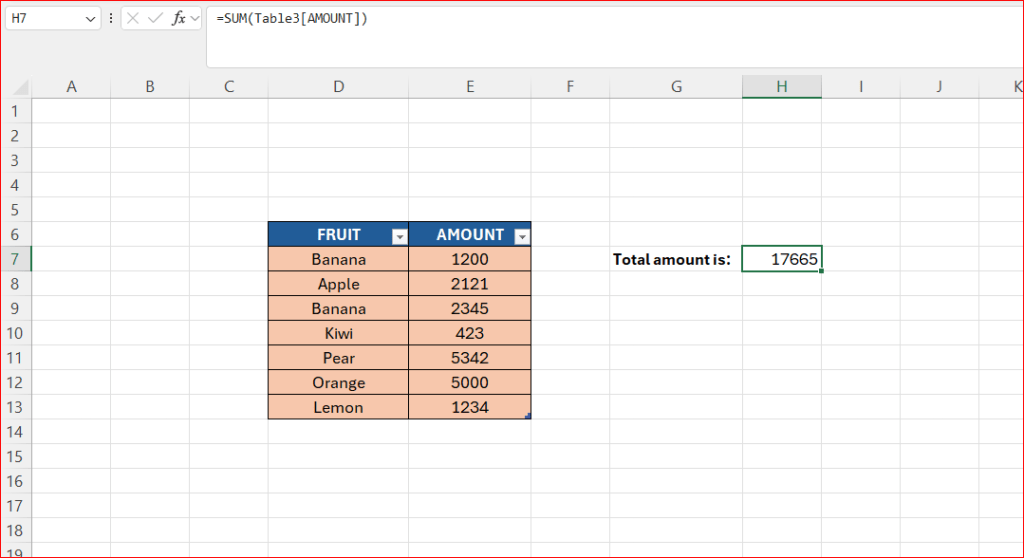The width and height of the screenshot is (1024, 558).
Task: Click the 'Total amount is:' label cell
Action: coord(672,260)
